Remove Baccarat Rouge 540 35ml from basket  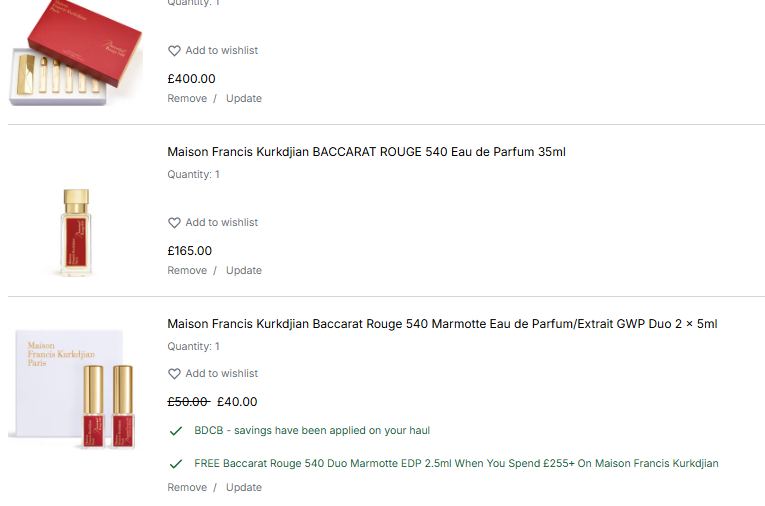187,271
